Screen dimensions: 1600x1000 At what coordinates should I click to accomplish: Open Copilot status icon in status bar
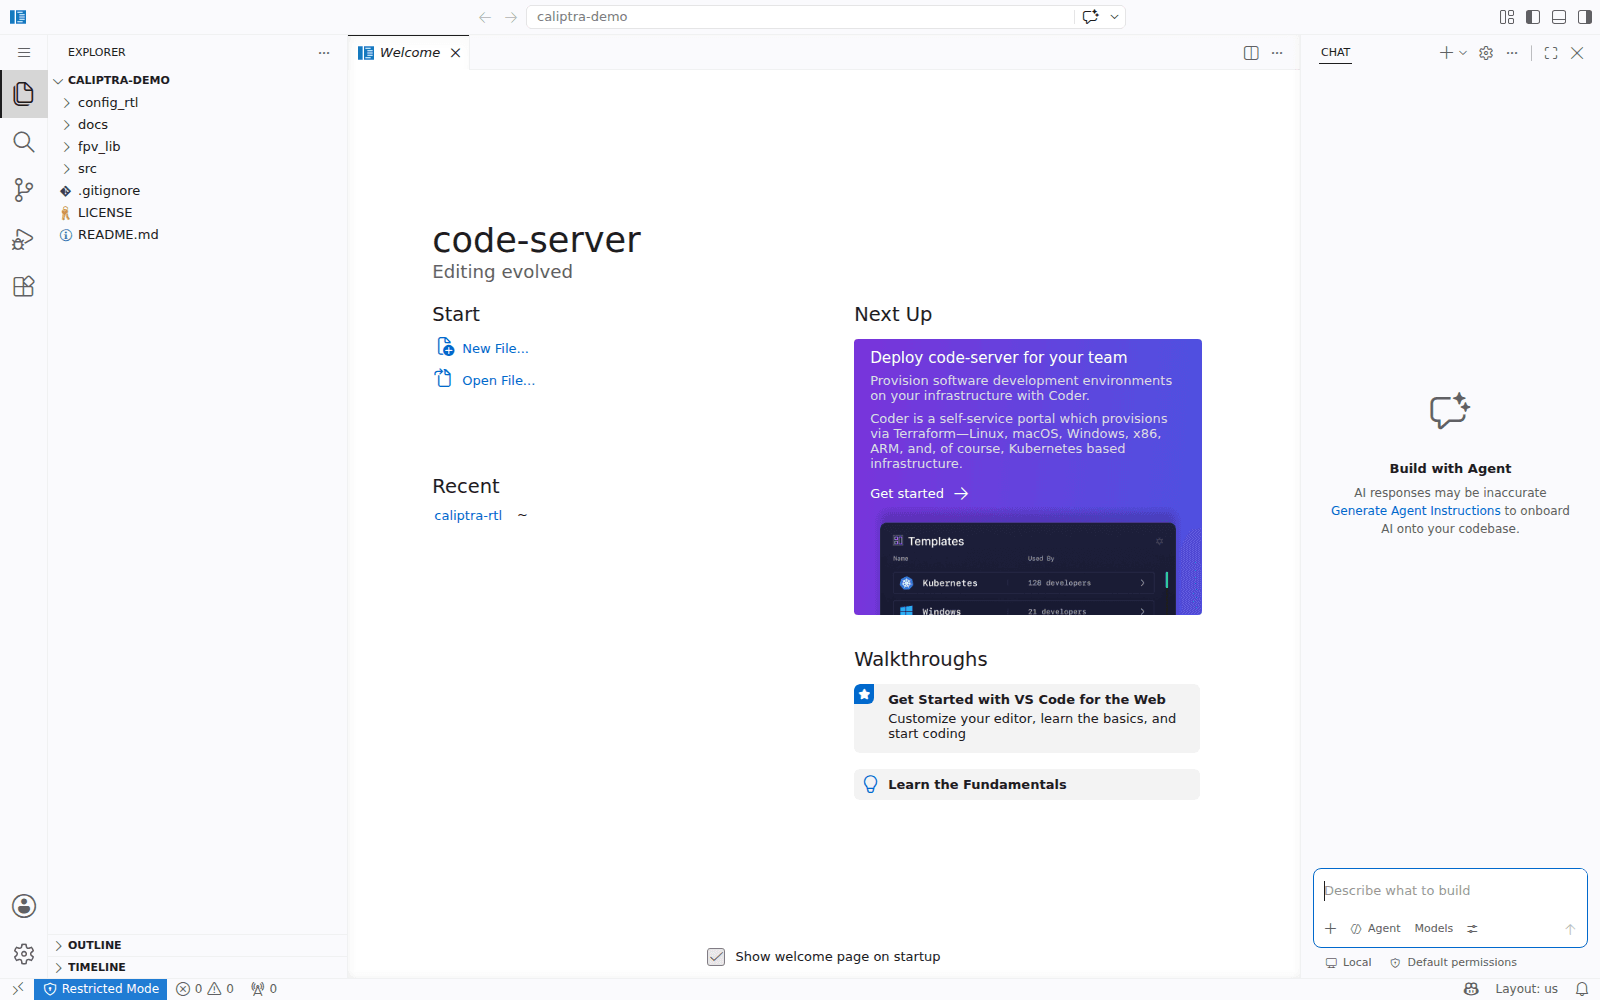tap(1471, 989)
